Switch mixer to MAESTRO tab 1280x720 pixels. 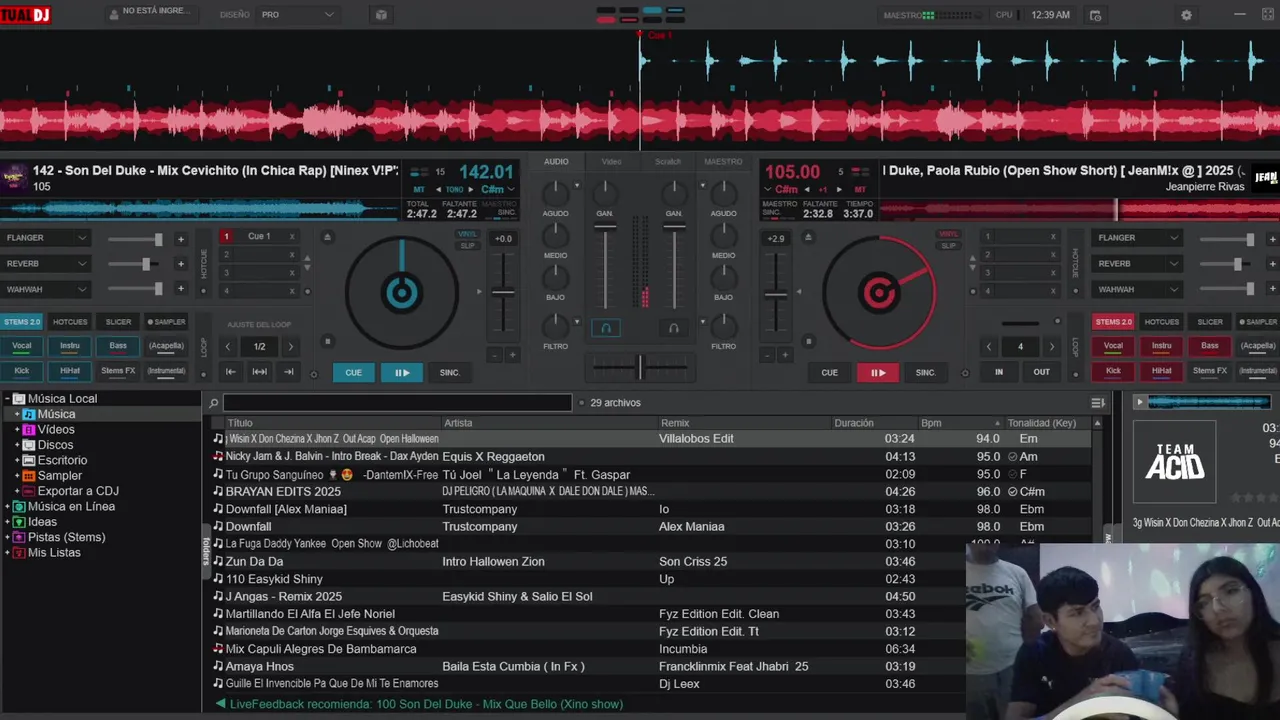[723, 161]
